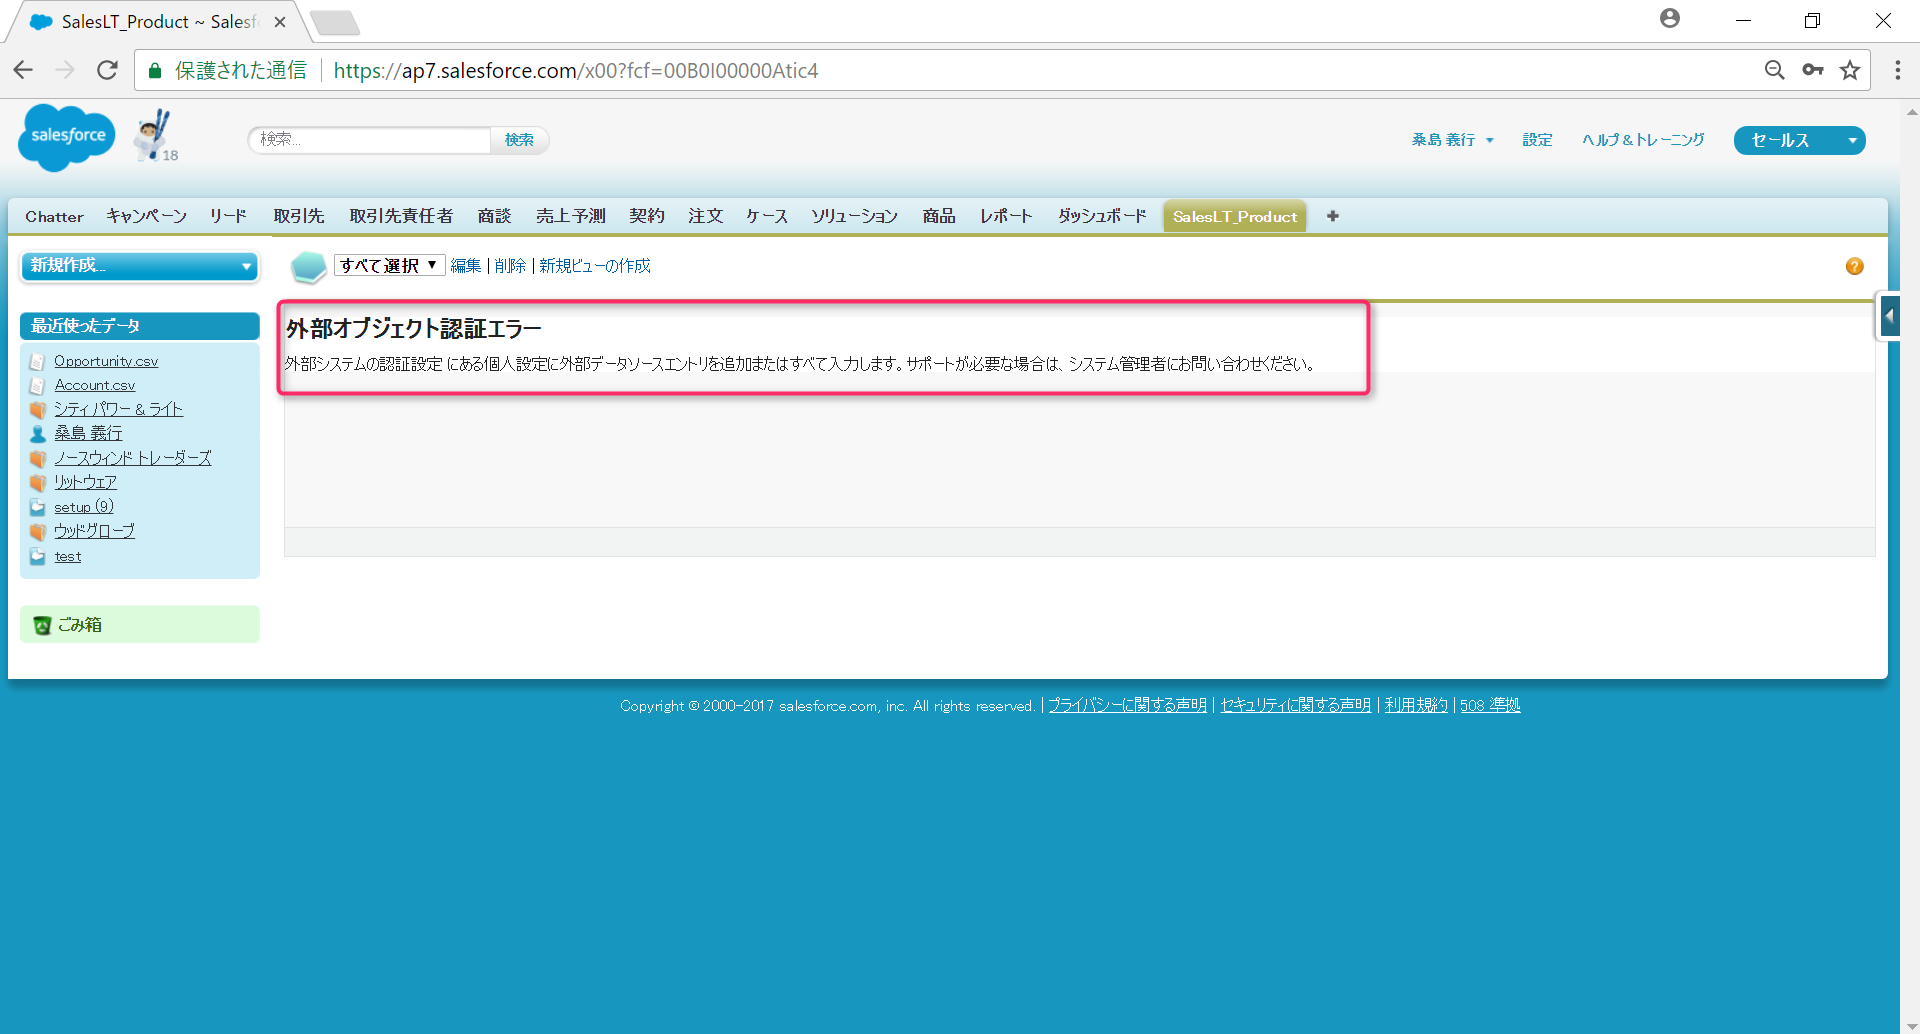This screenshot has height=1034, width=1920.
Task: Click inside the 検索 search input field
Action: 368,140
